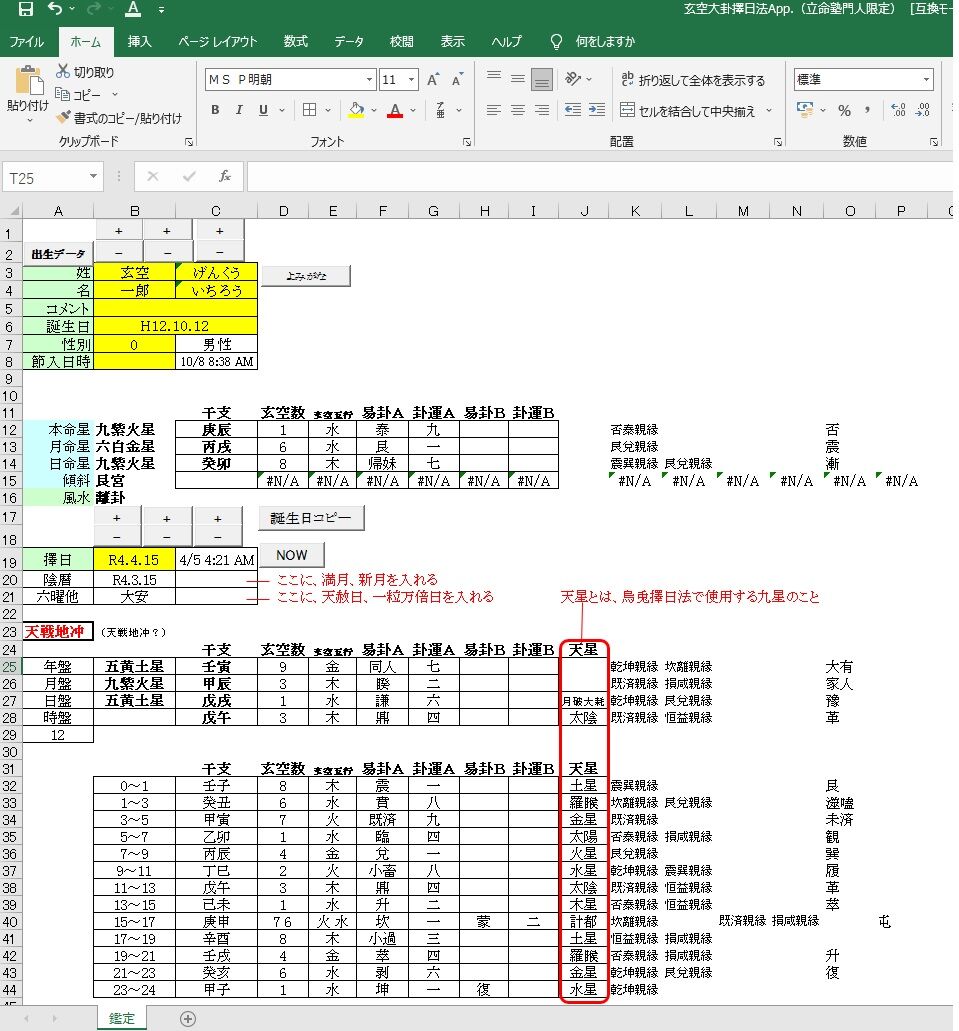Click the cell borders icon

click(x=309, y=110)
